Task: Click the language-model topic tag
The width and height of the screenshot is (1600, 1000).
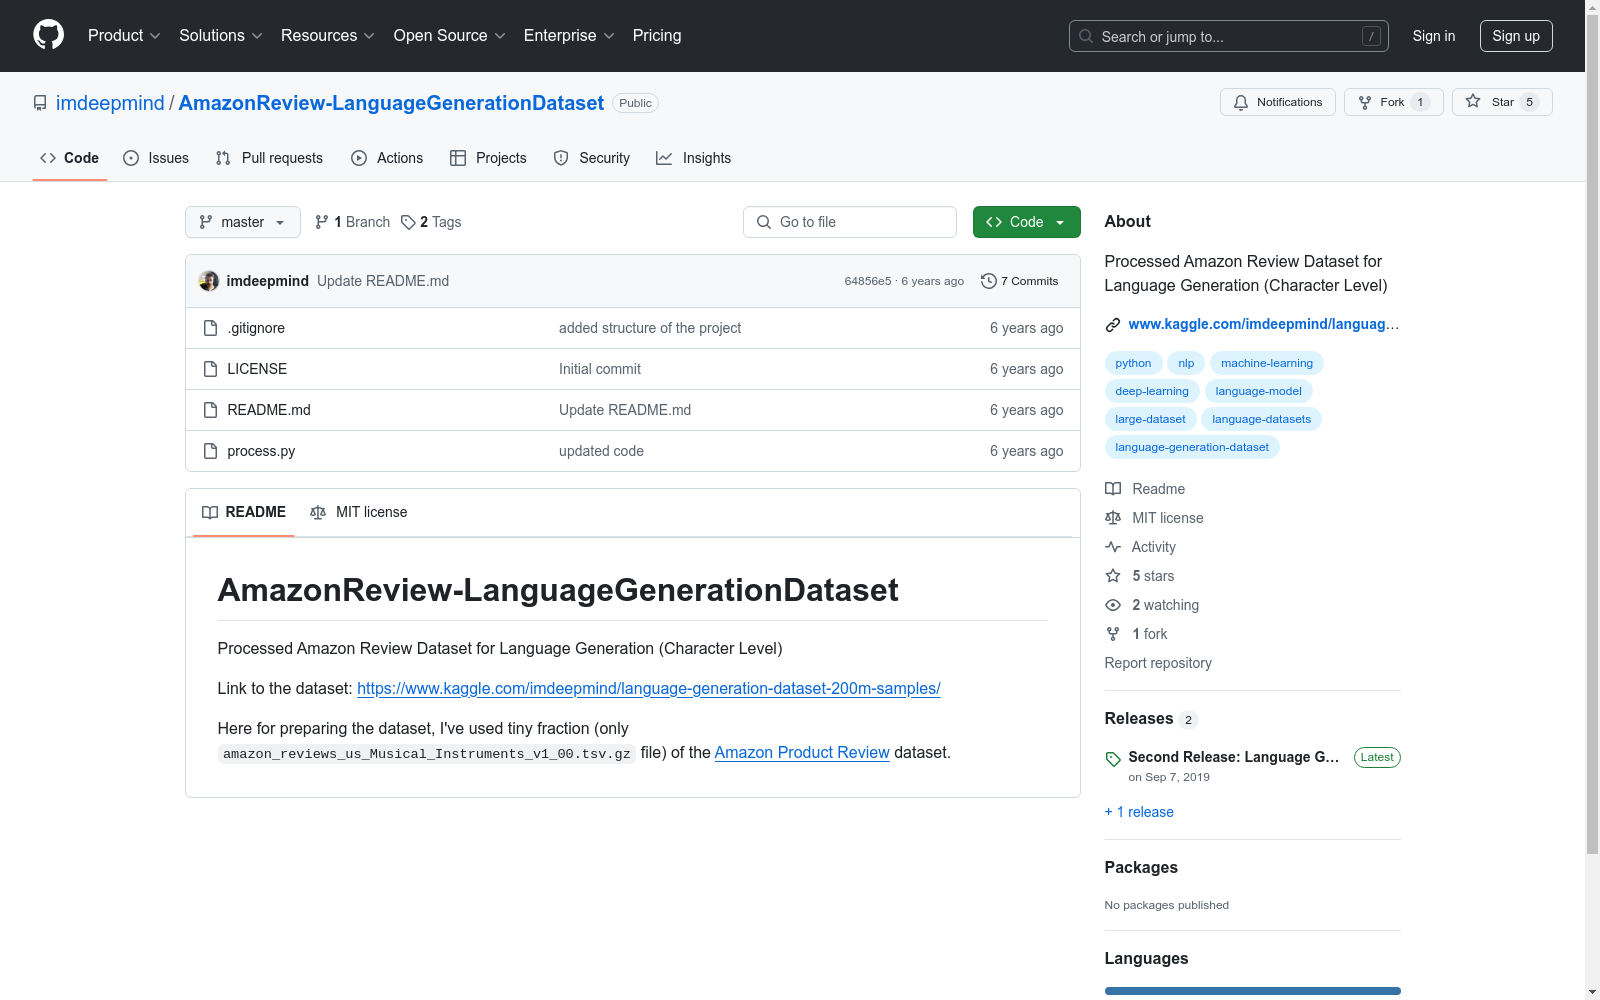Action: pyautogui.click(x=1259, y=391)
